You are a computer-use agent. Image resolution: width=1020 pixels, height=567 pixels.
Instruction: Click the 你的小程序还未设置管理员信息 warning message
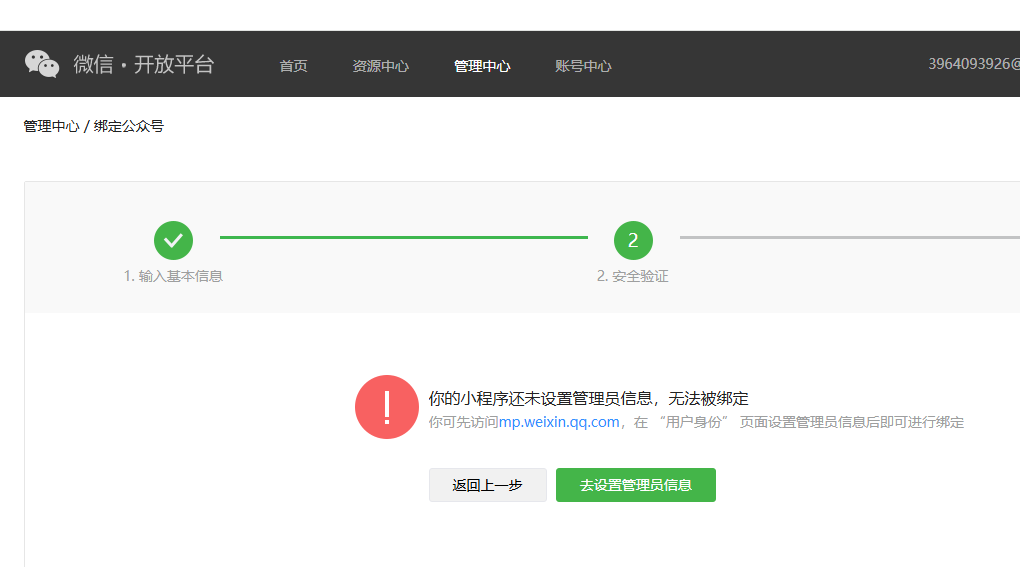[x=589, y=399]
